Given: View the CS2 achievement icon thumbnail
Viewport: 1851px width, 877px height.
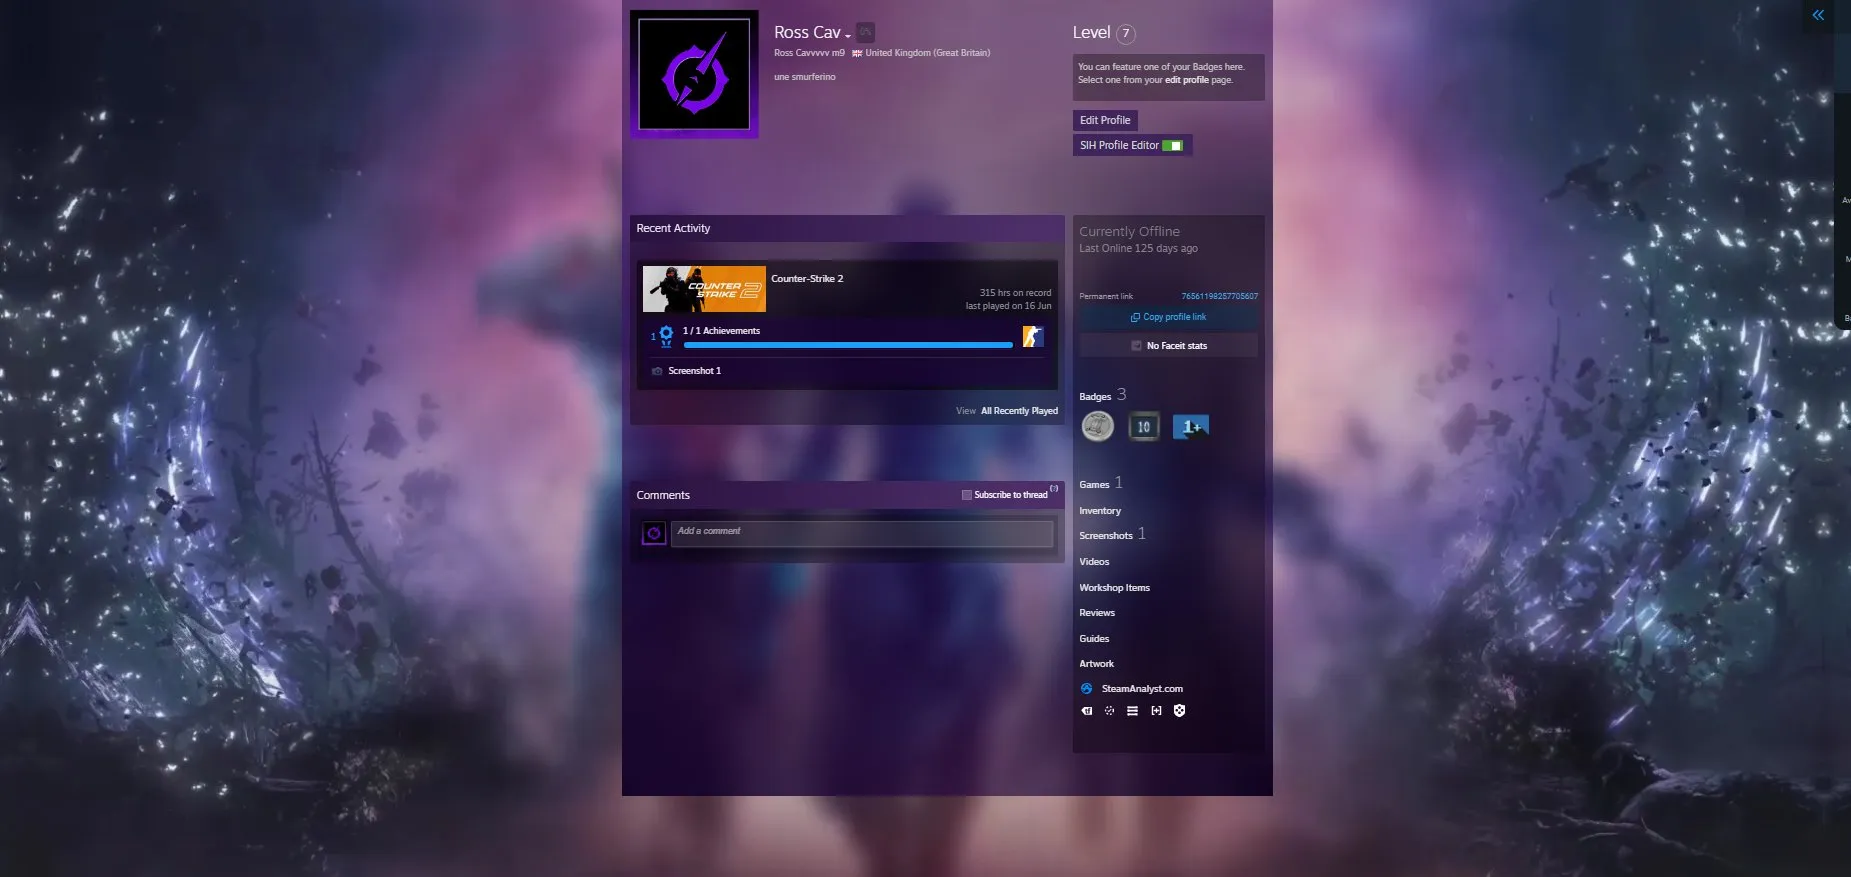Looking at the screenshot, I should [x=1033, y=337].
